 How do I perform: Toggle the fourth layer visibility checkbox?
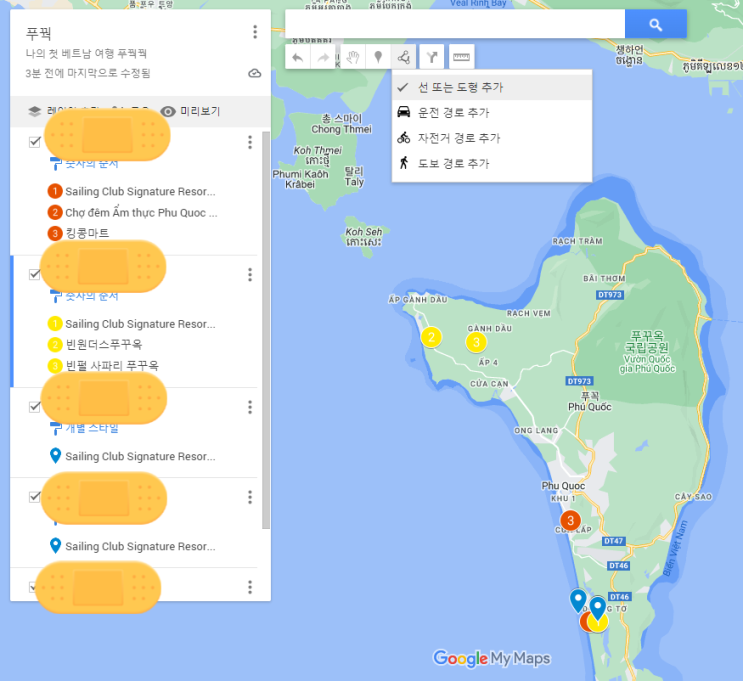[x=35, y=497]
